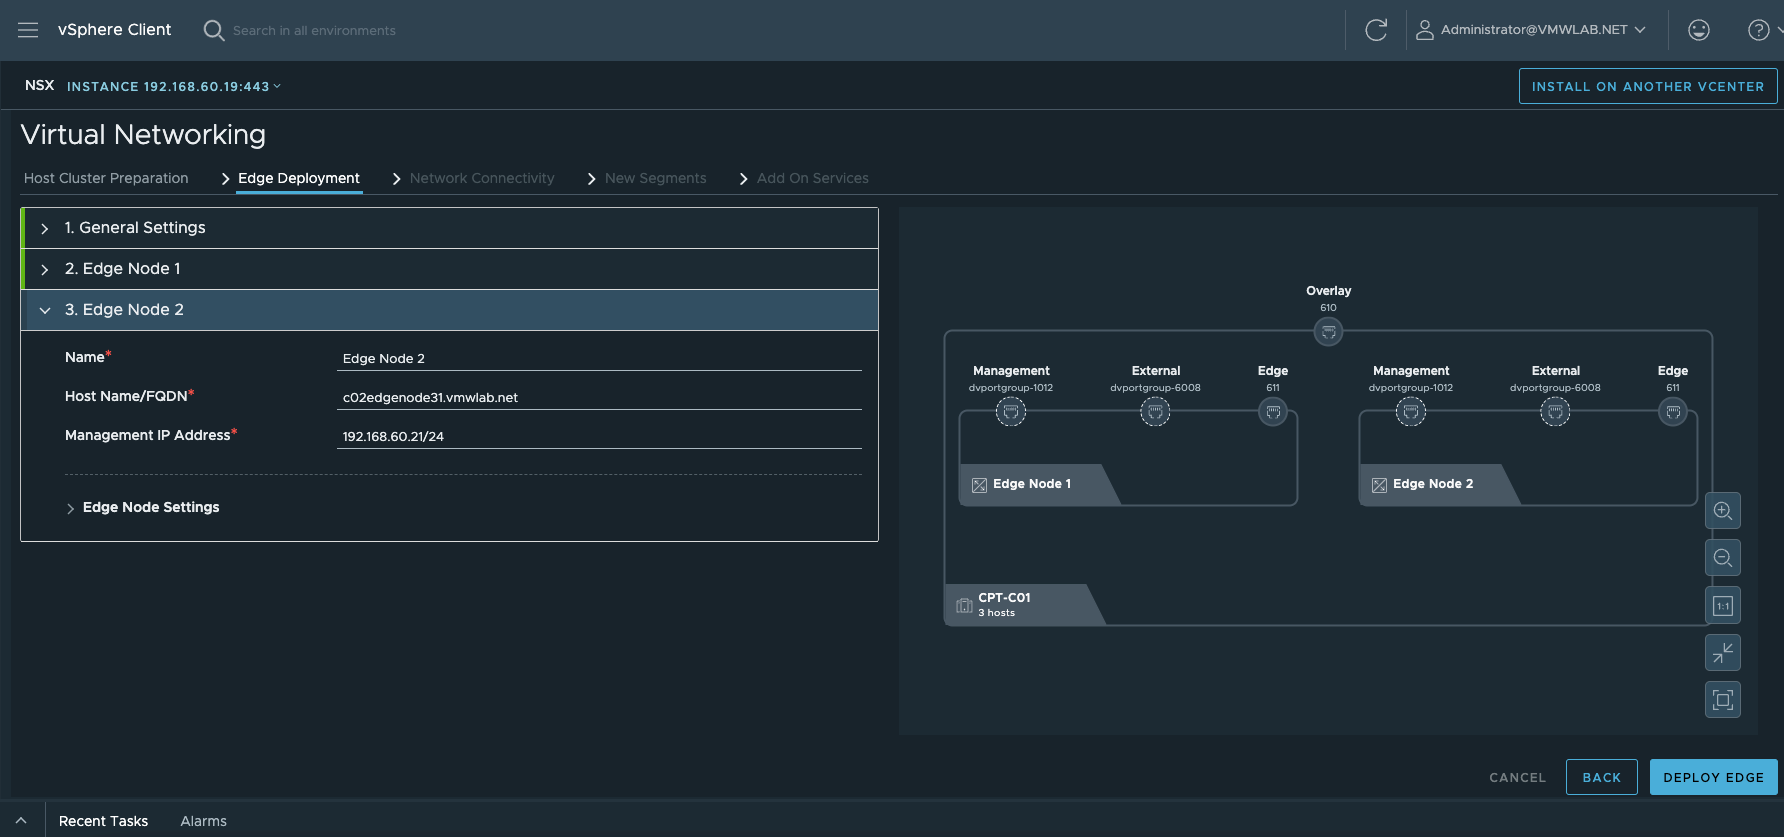Click Install On Another vCenter button
This screenshot has height=837, width=1784.
click(x=1648, y=86)
